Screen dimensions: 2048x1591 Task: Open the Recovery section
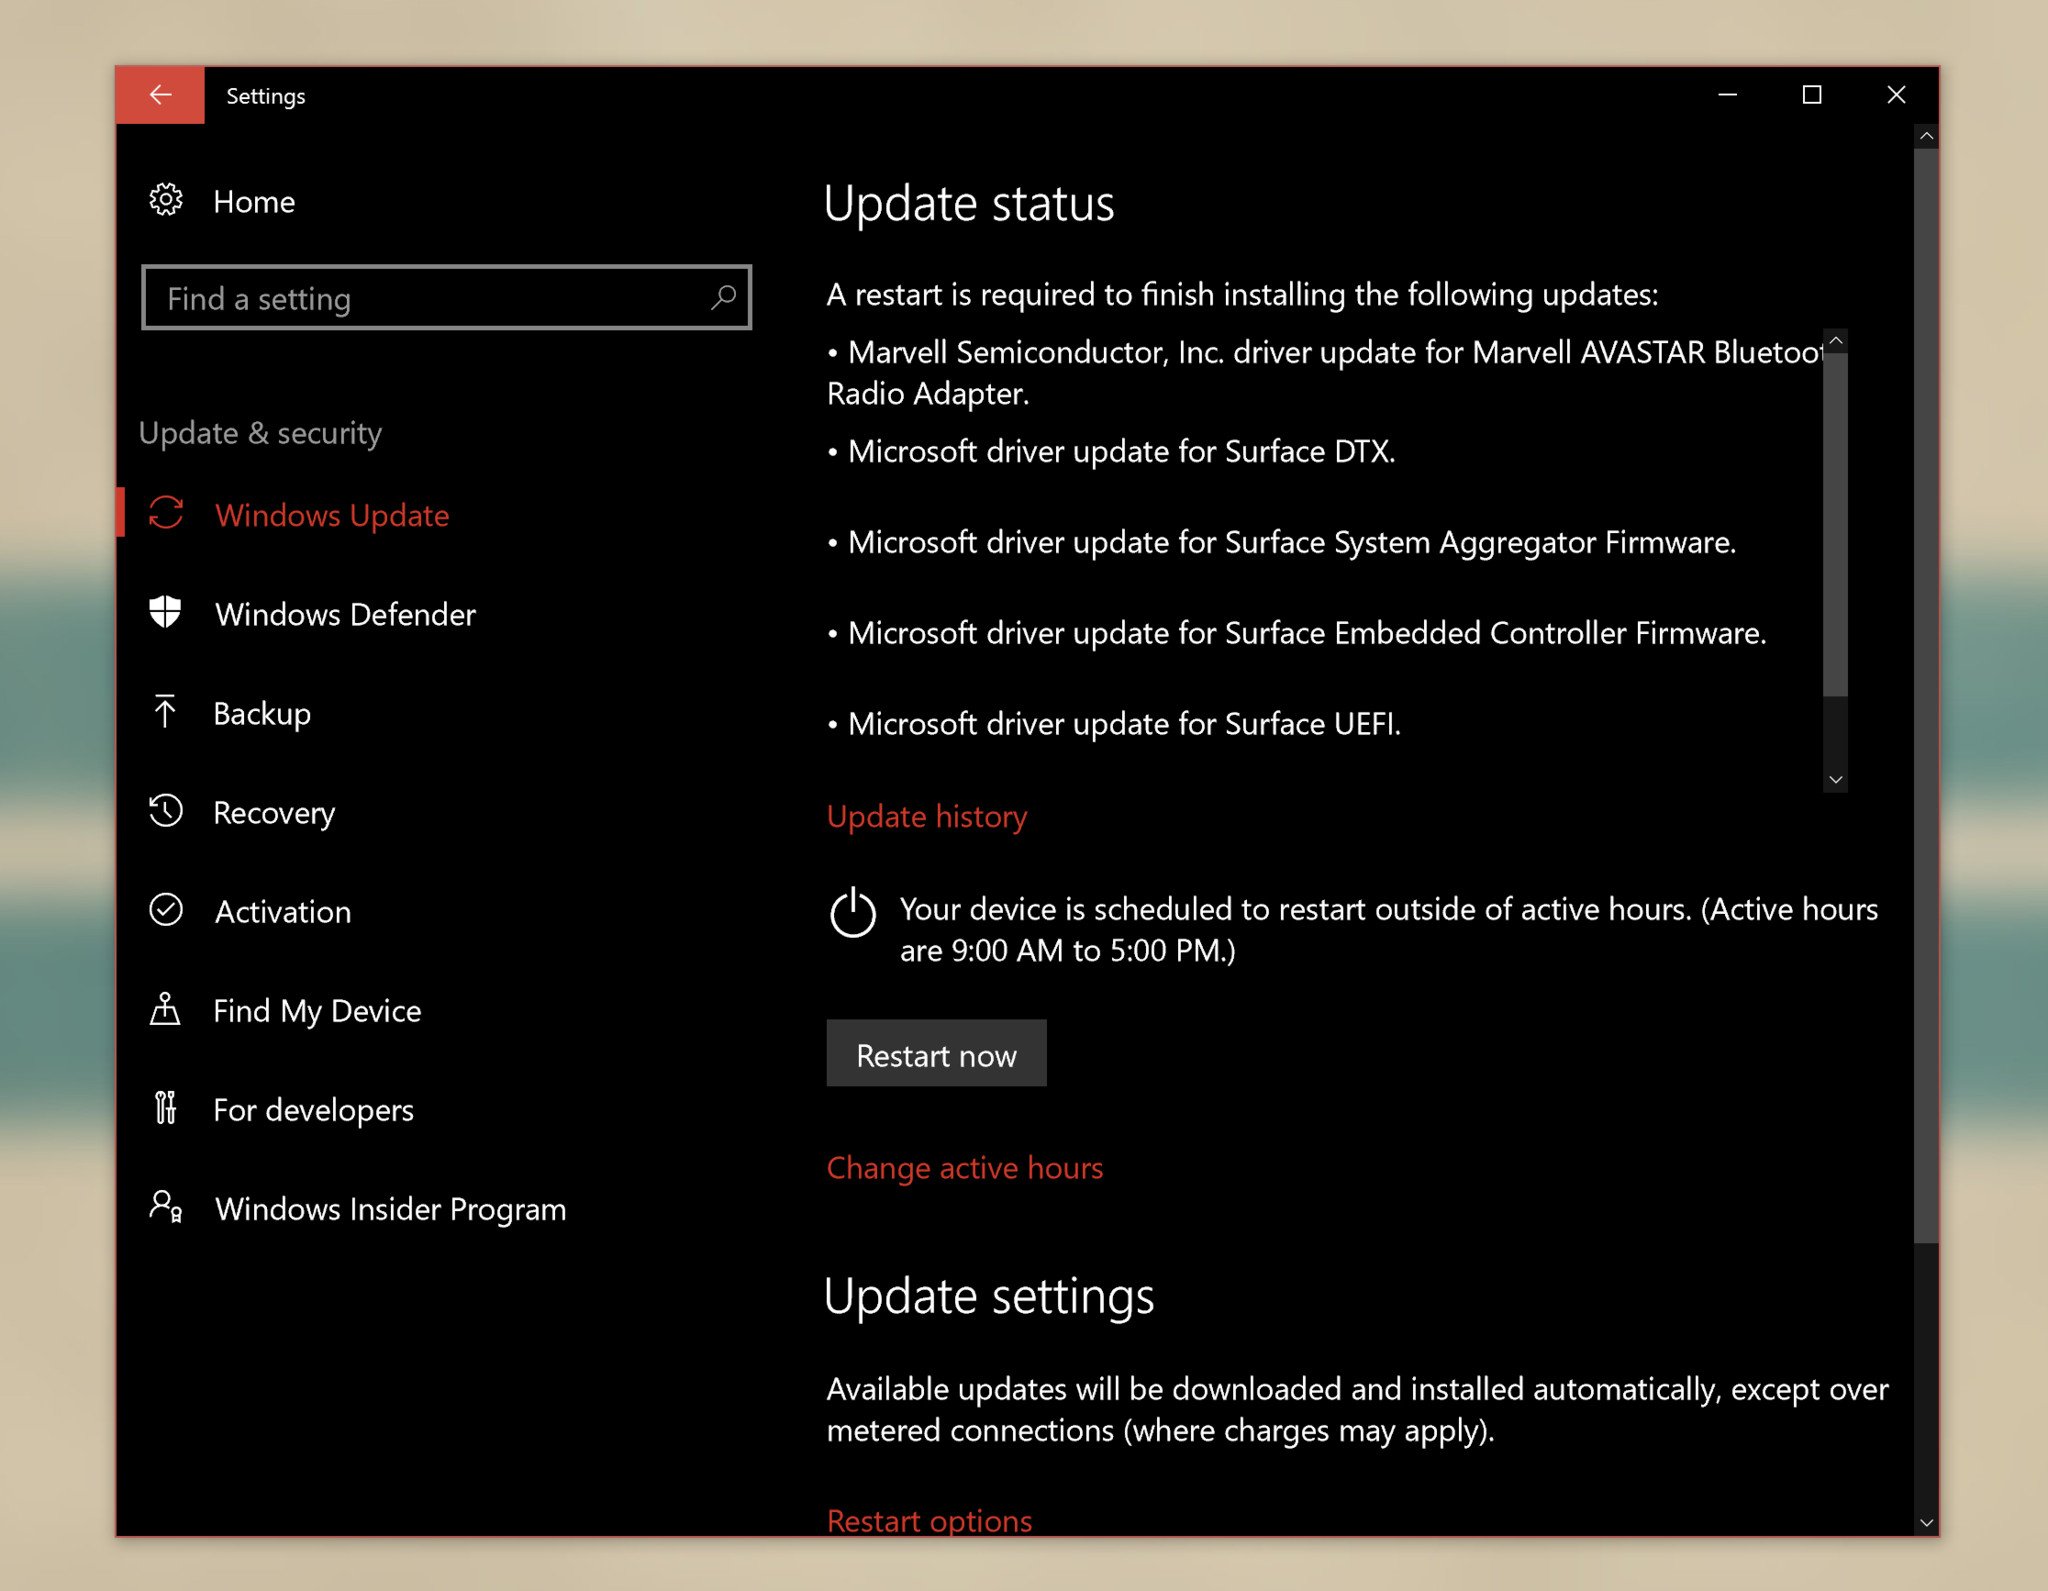(274, 813)
